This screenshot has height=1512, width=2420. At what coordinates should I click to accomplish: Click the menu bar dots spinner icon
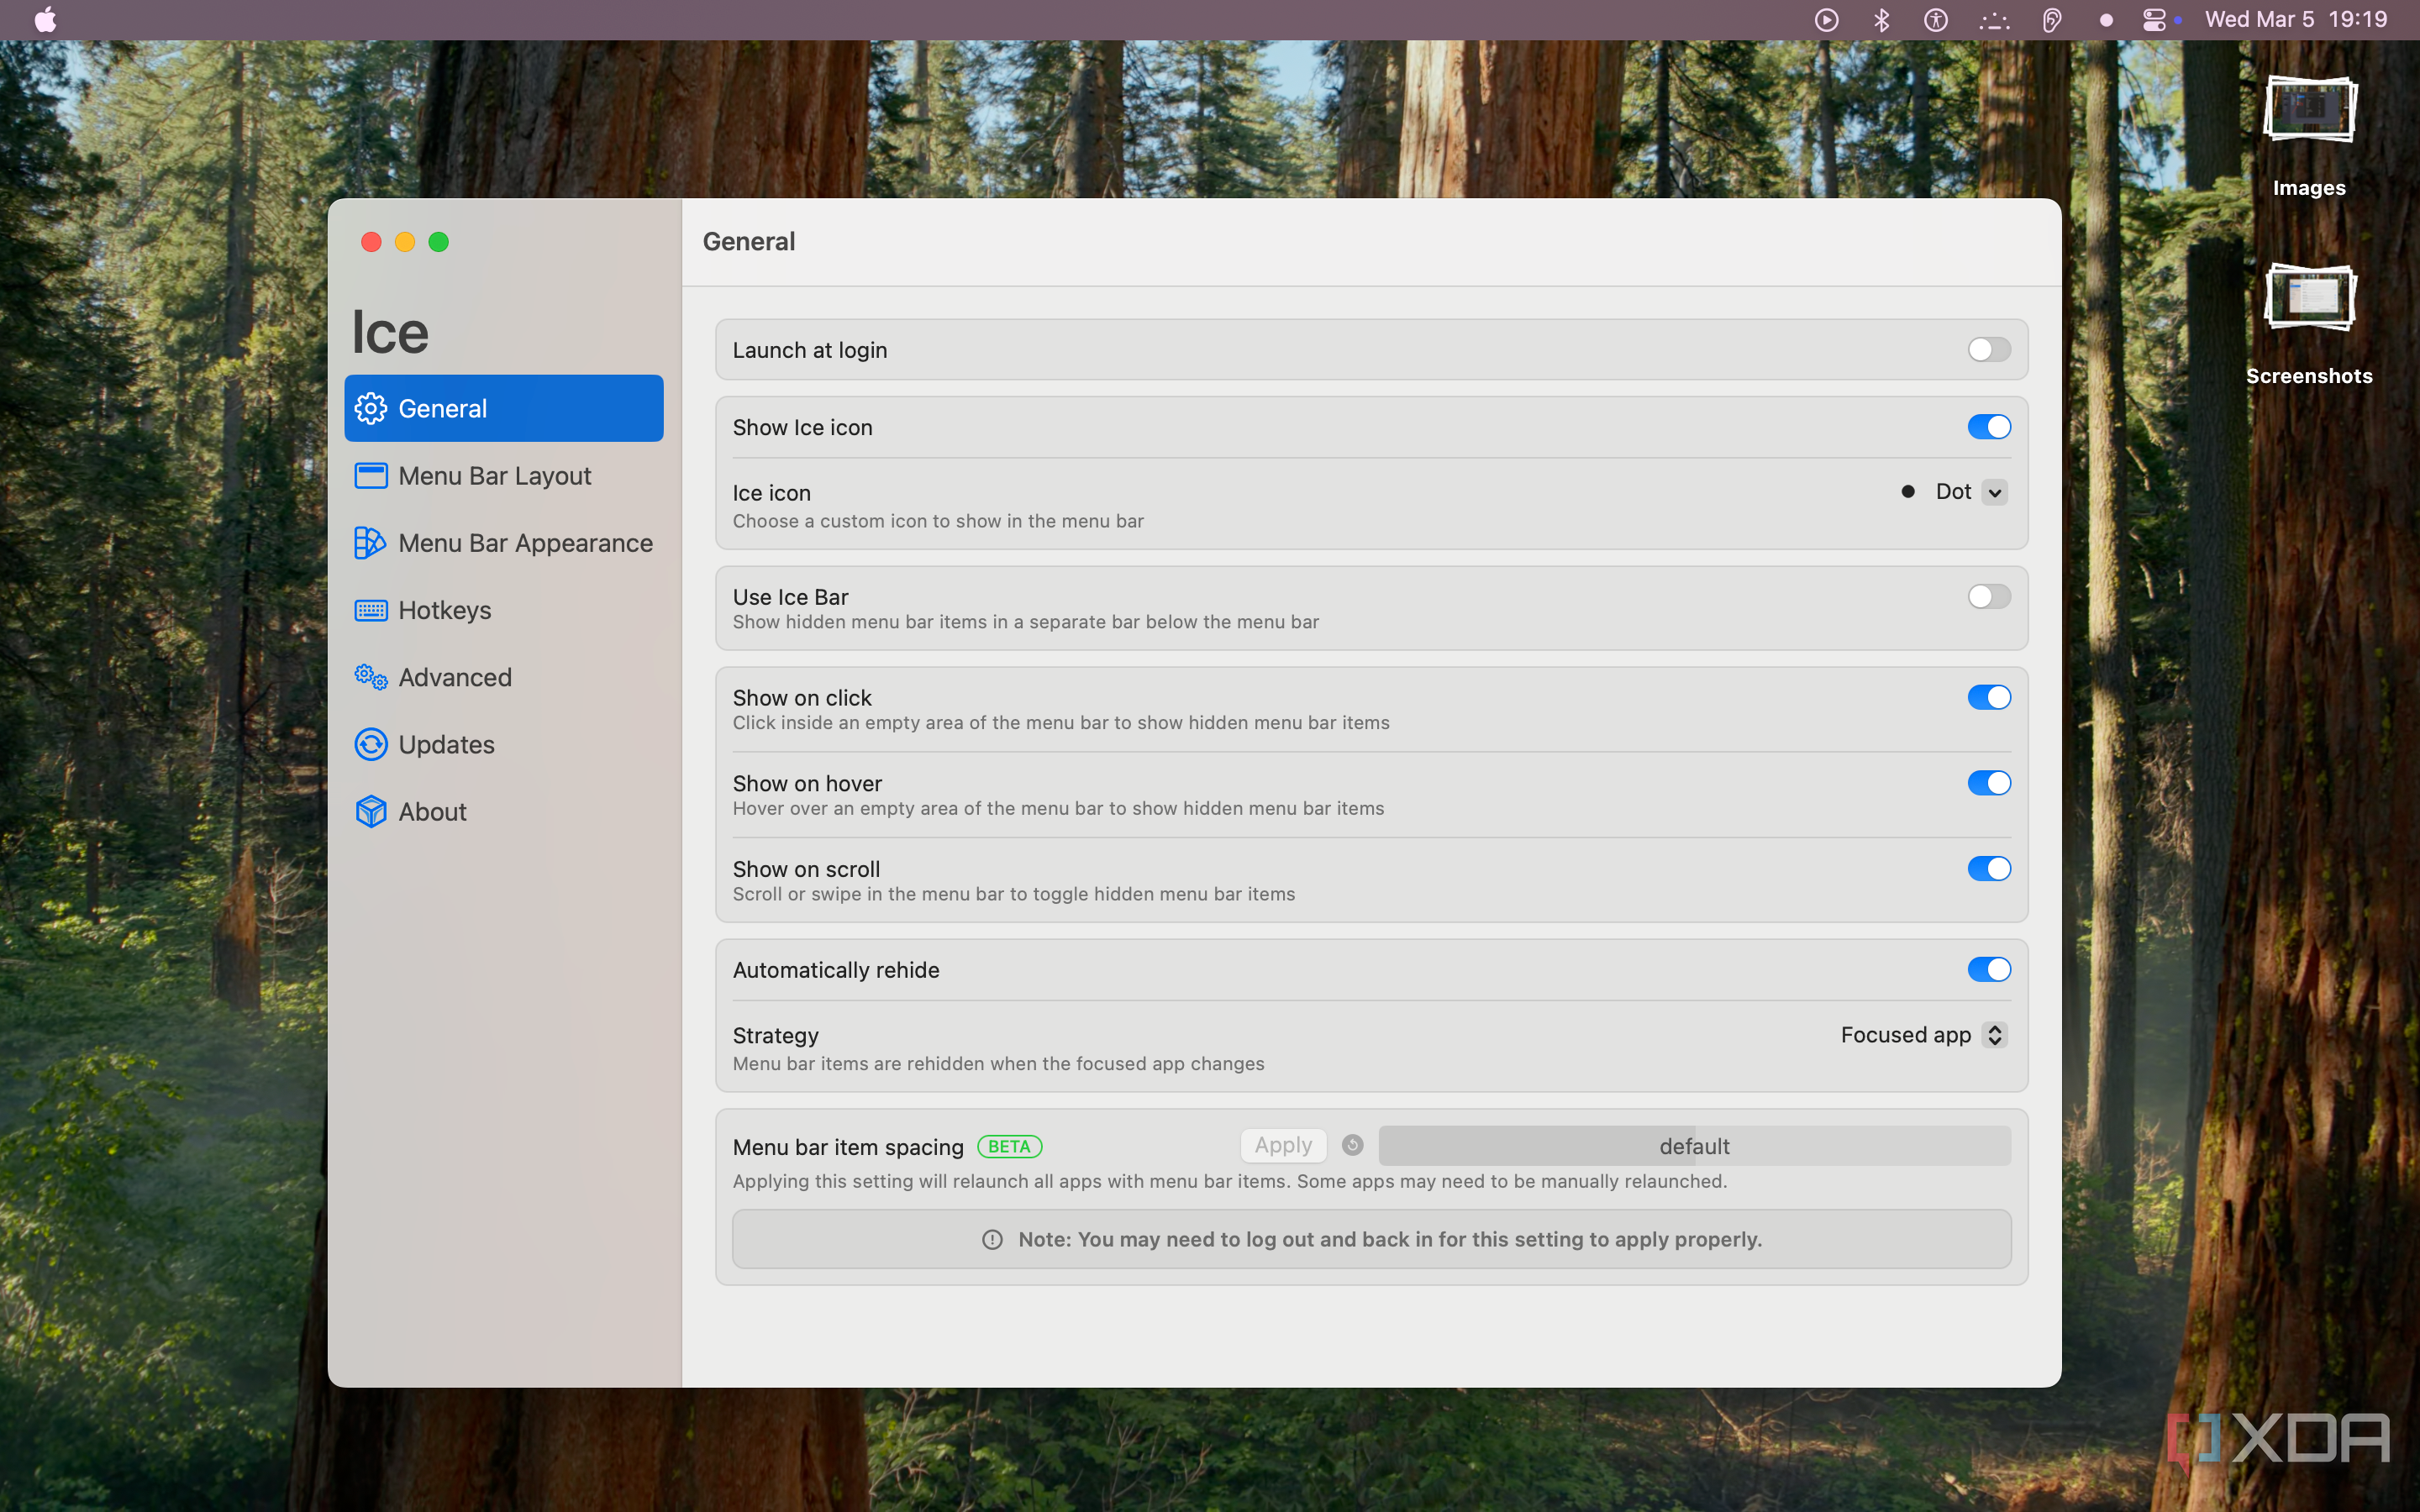coord(1994,20)
